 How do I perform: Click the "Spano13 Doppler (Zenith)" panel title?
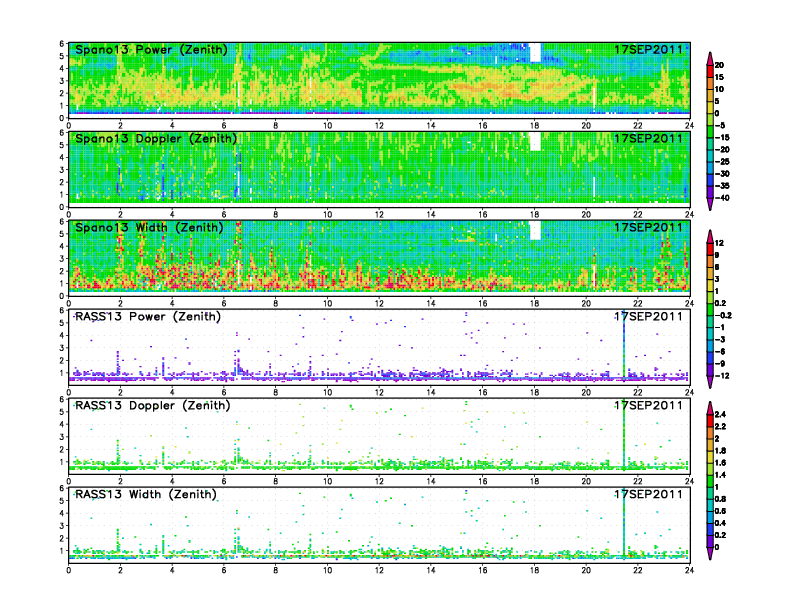156,139
